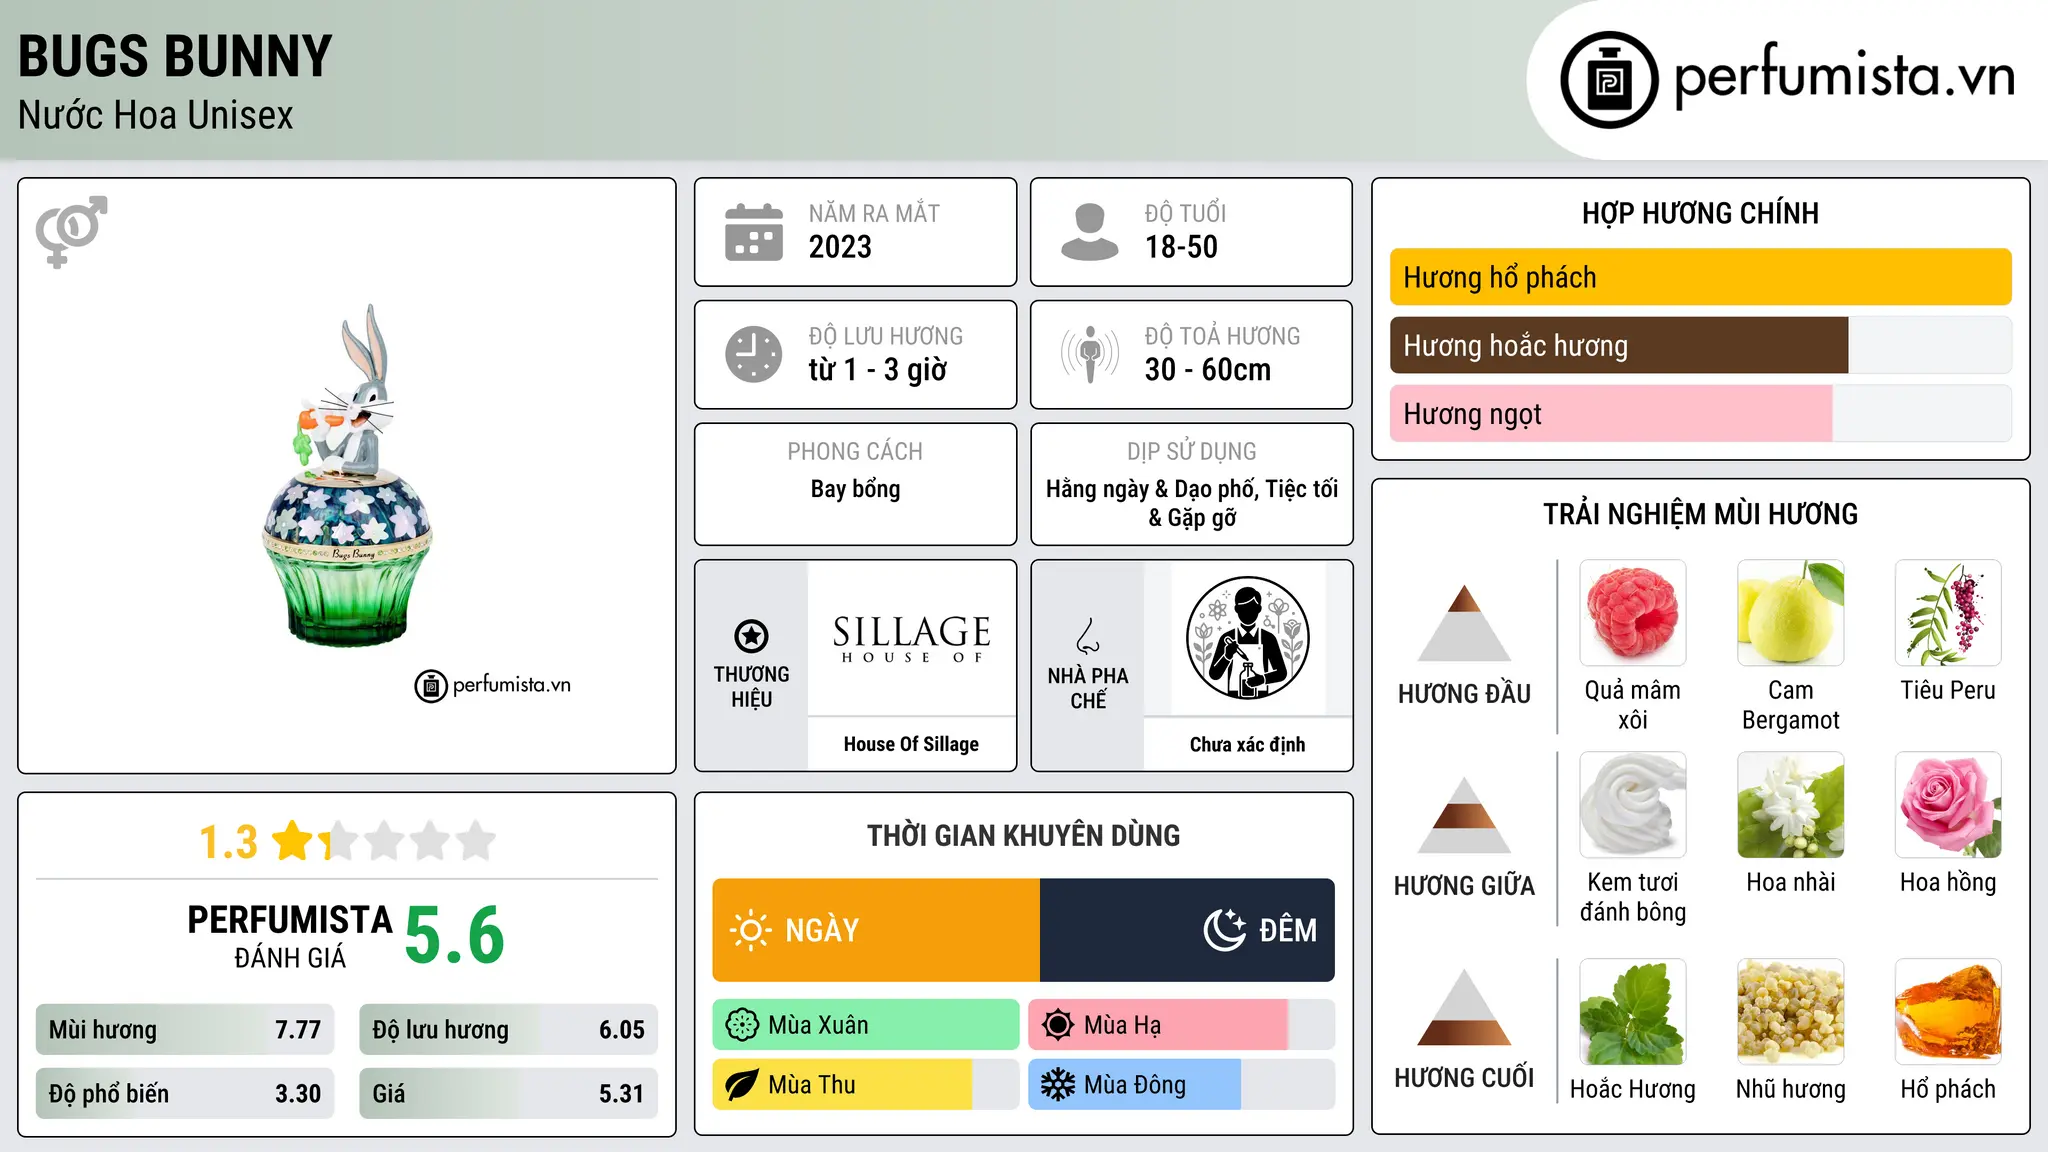Click the gold star rating icon

(x=293, y=840)
